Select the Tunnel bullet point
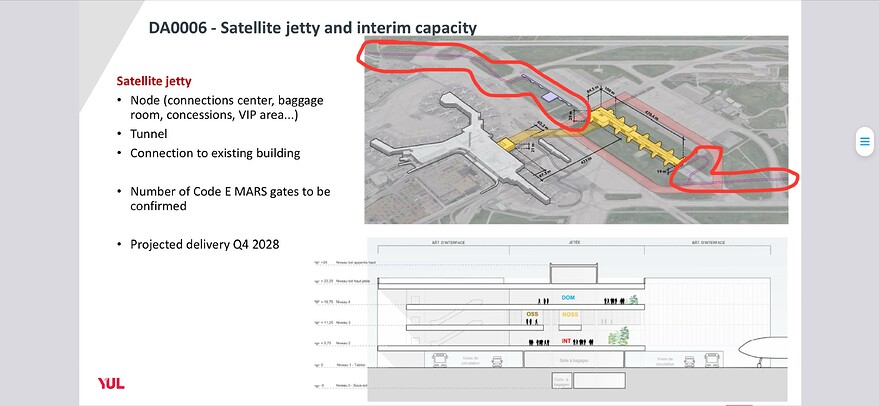Screen dimensions: 879x406 click(x=150, y=134)
